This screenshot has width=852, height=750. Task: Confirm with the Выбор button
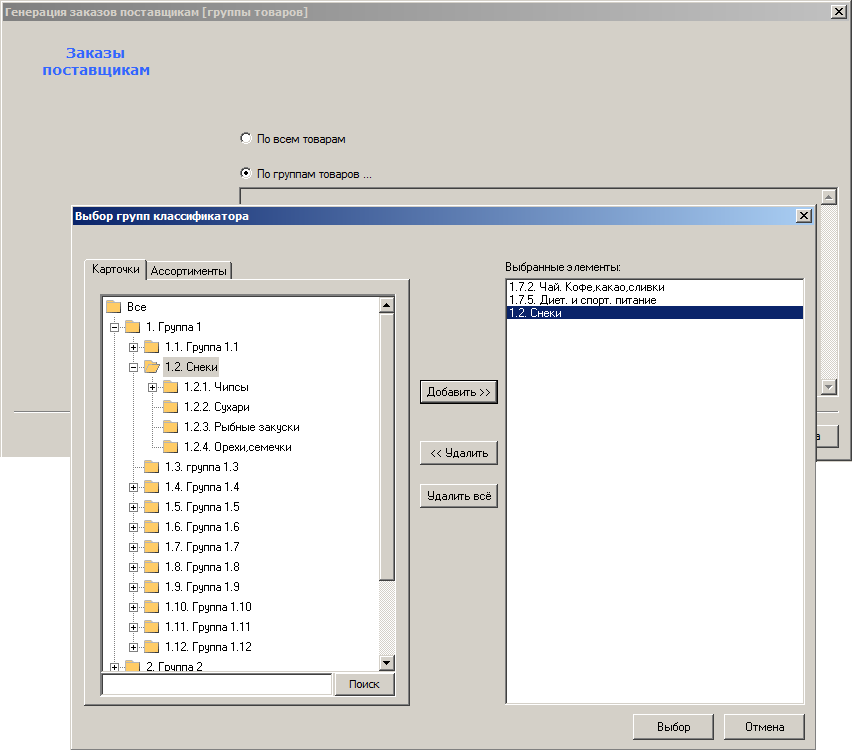pos(673,727)
